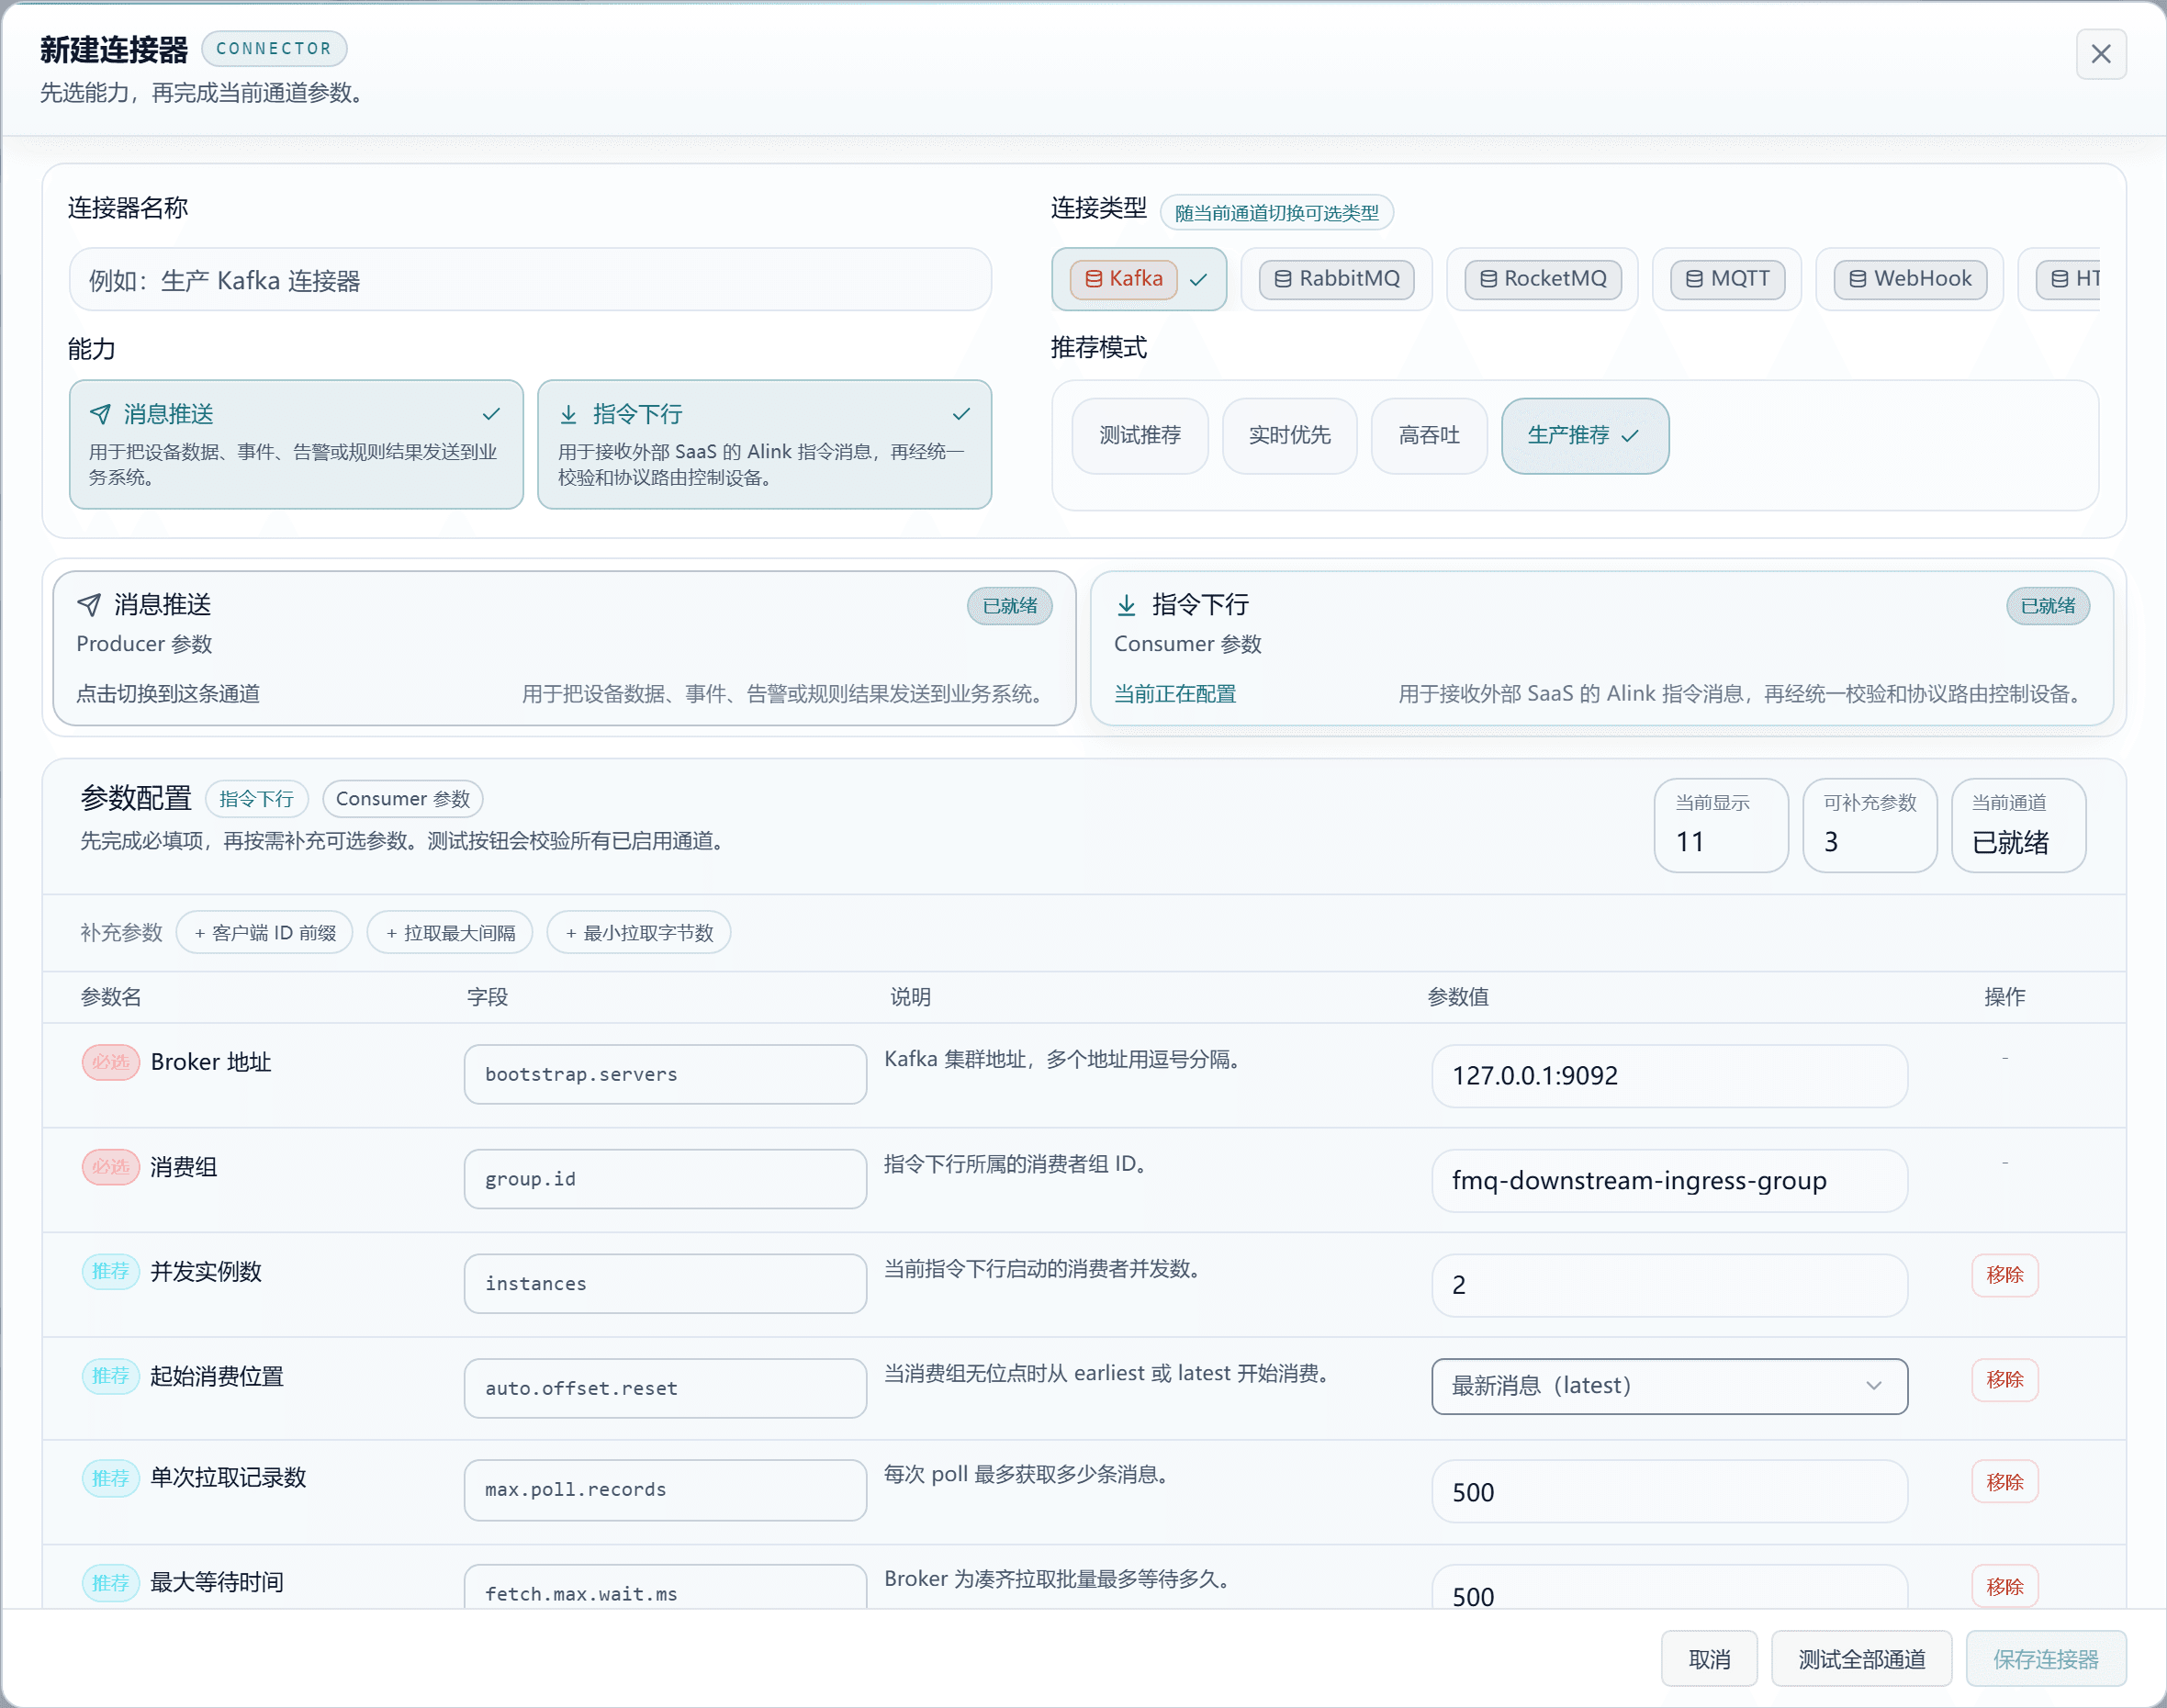The height and width of the screenshot is (1708, 2167).
Task: Add the 客户端 ID 前缀 supplementary parameter
Action: [265, 933]
